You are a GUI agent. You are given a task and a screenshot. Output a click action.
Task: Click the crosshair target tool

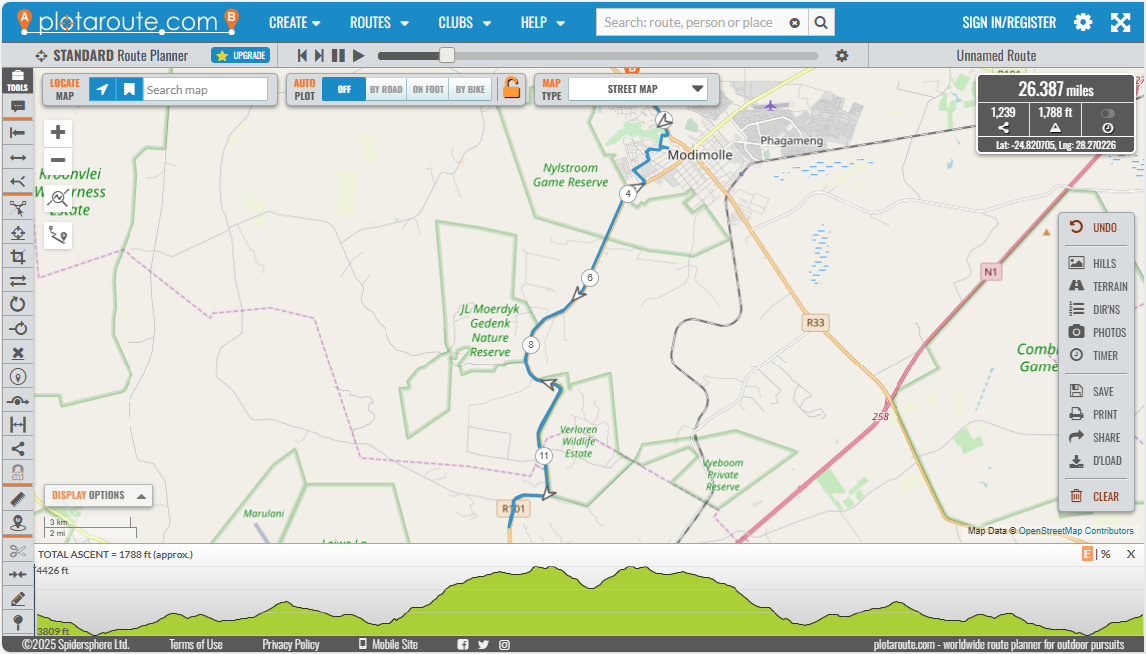[18, 233]
